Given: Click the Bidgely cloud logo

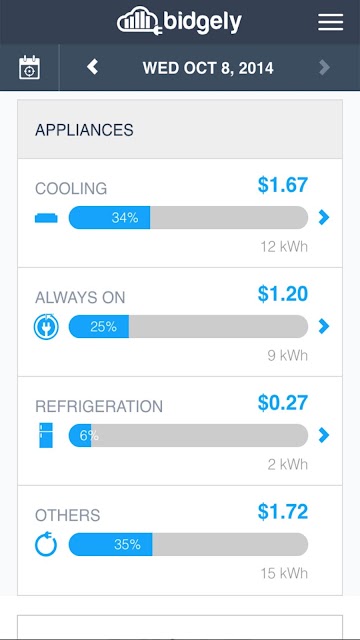Looking at the screenshot, I should coord(180,21).
